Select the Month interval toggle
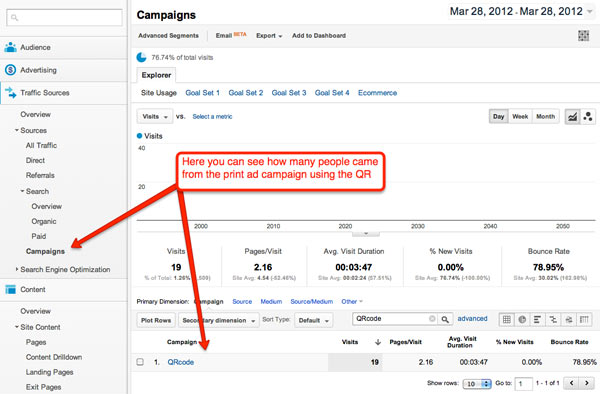The height and width of the screenshot is (394, 600). pos(545,116)
